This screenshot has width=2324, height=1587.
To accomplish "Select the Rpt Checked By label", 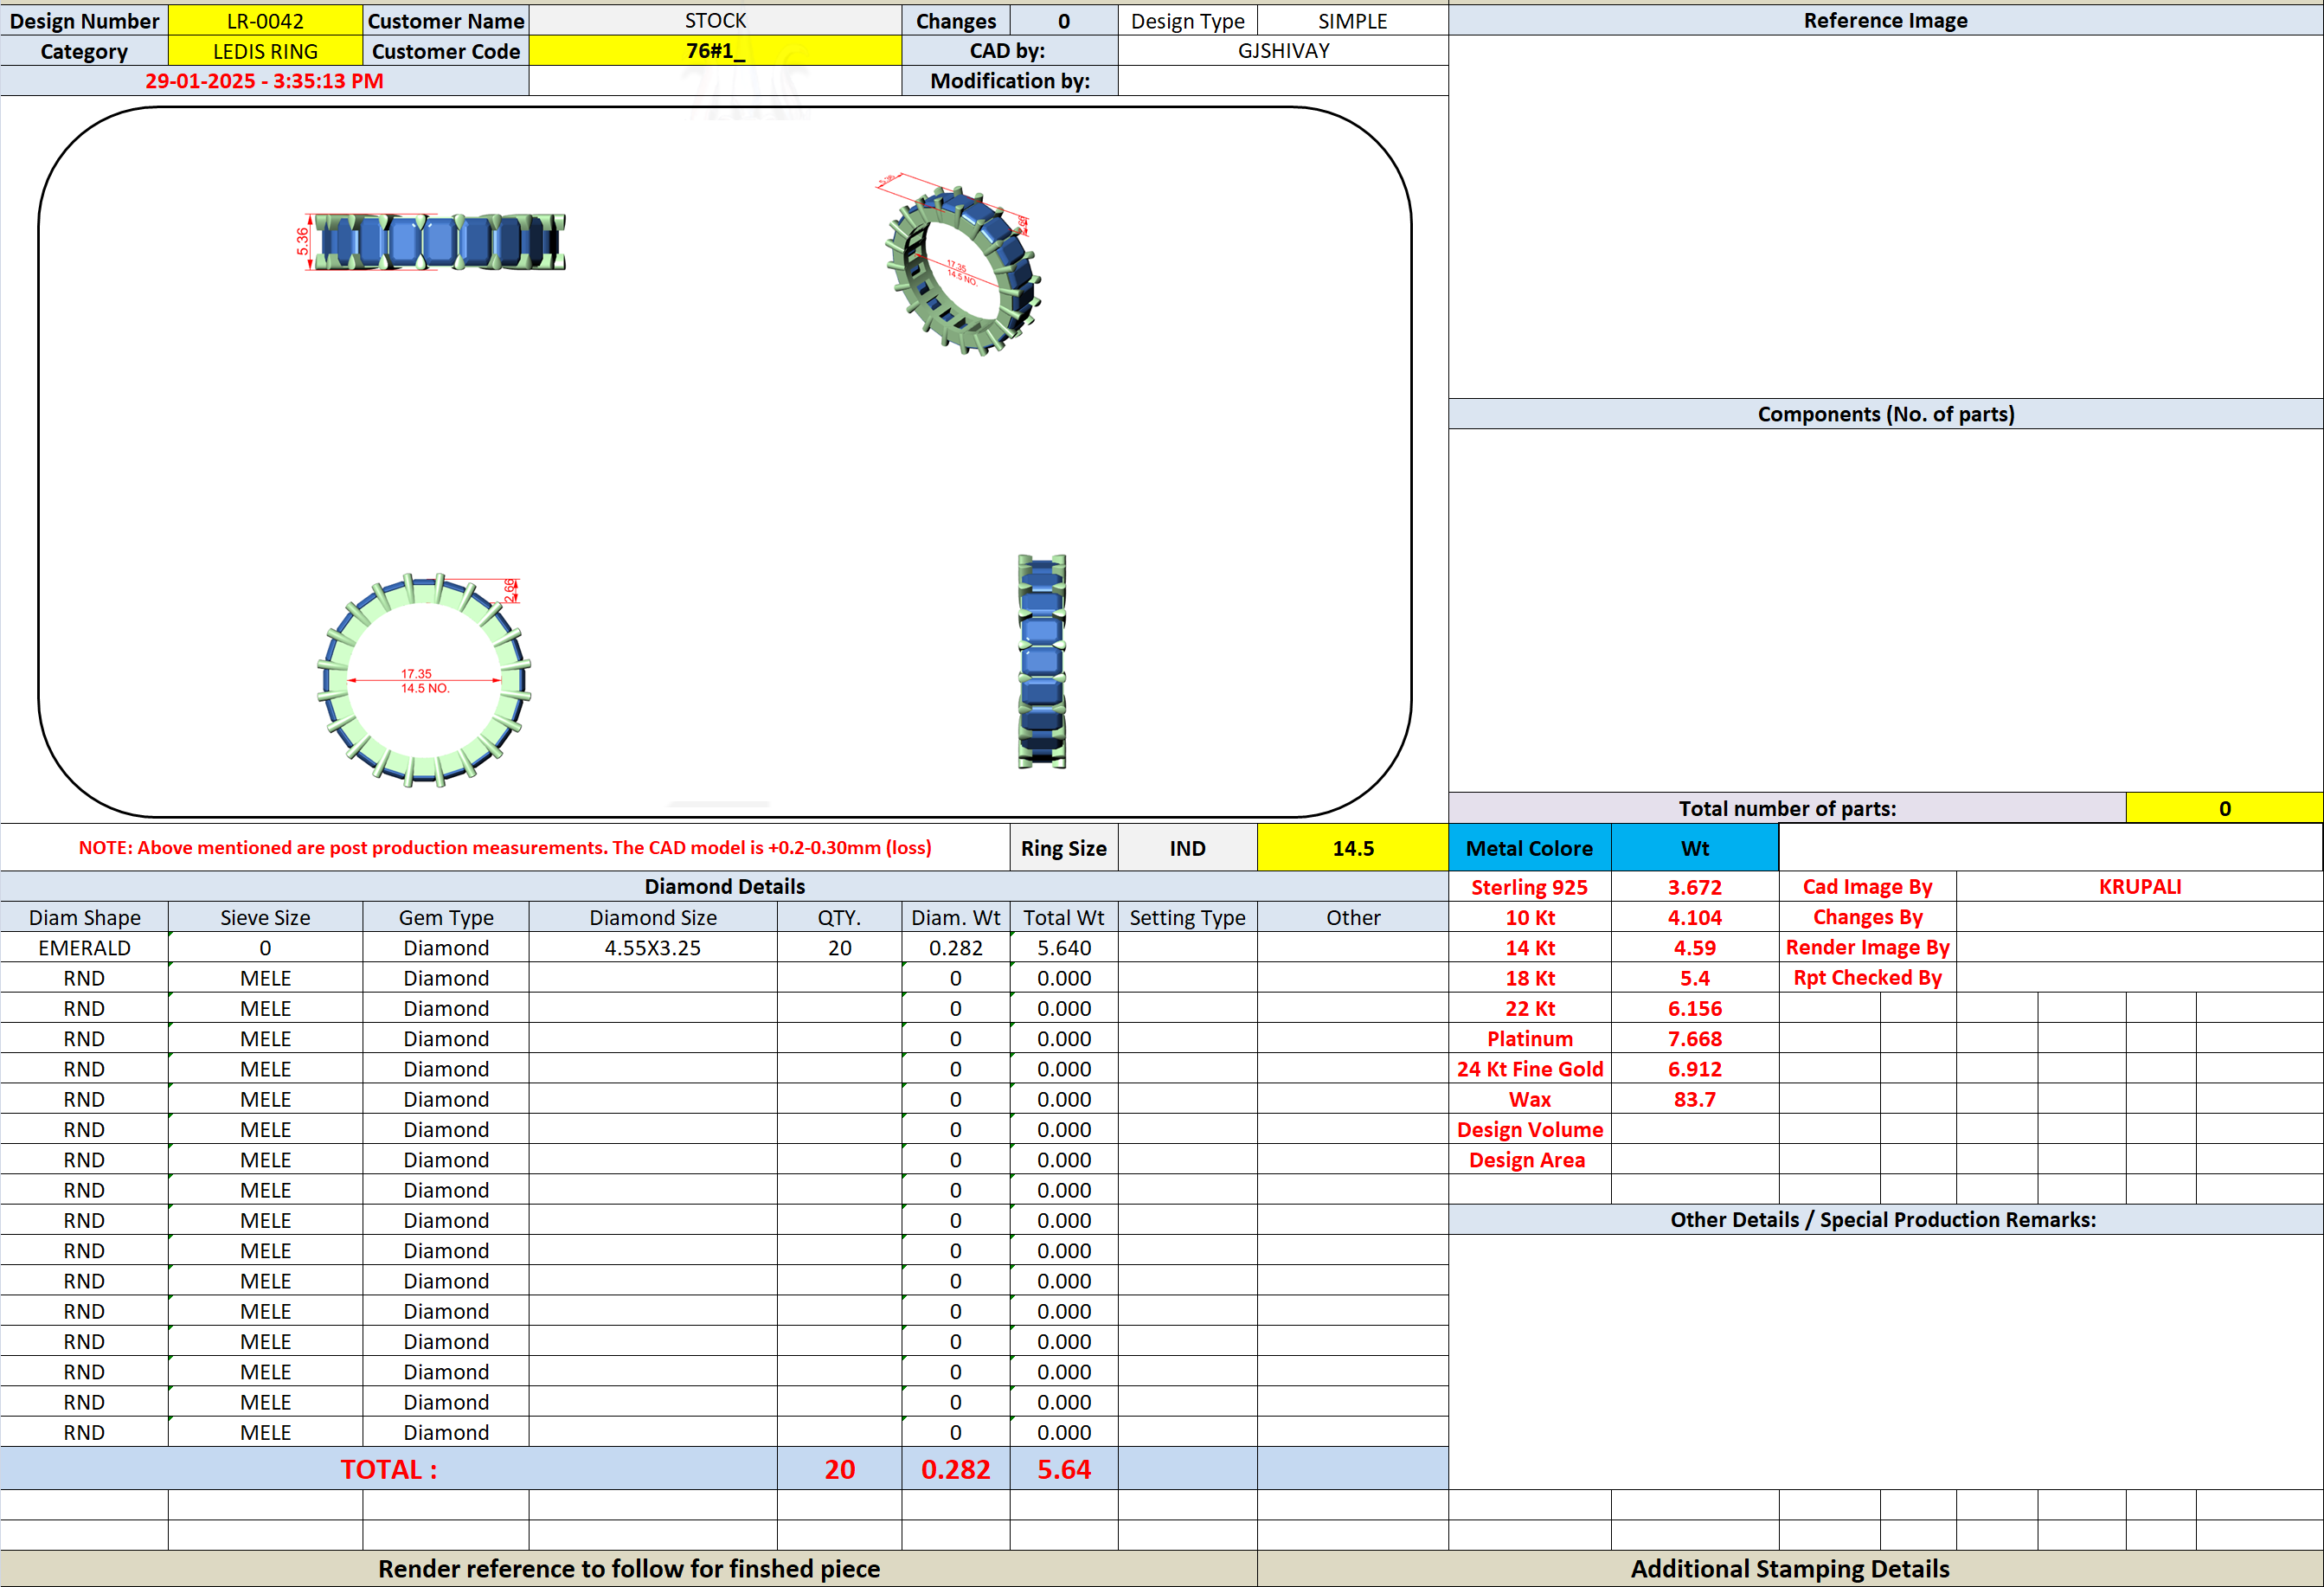I will 1867,978.
